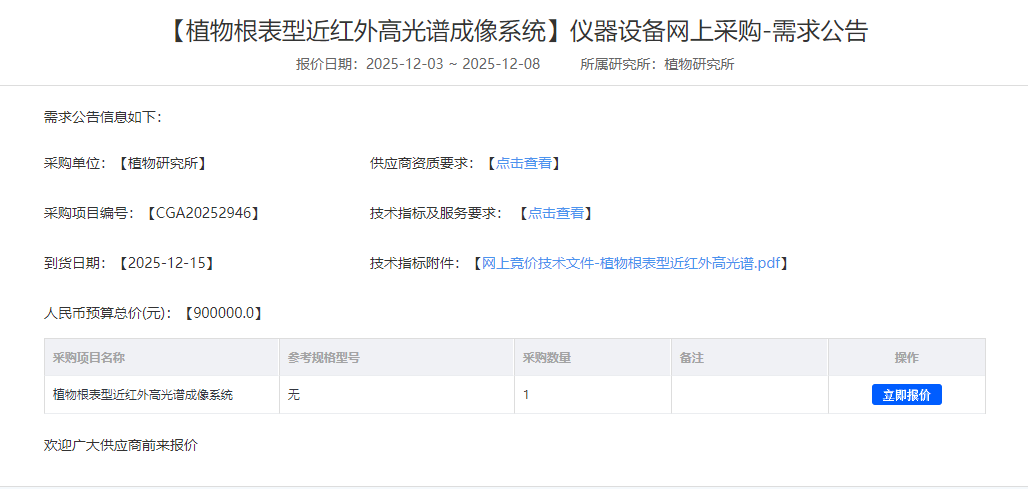This screenshot has width=1028, height=489.
Task: Select the 报价日期 date range text
Action: pos(452,64)
